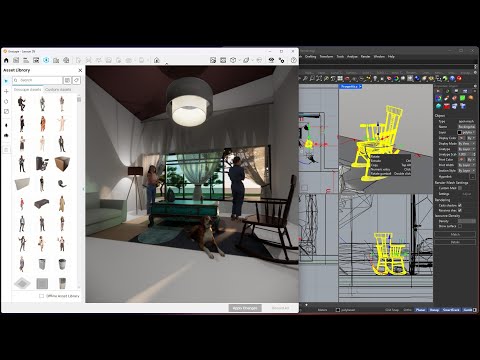This screenshot has height=360, width=480.
Task: Open the Custom Assets tab
Action: 58,90
